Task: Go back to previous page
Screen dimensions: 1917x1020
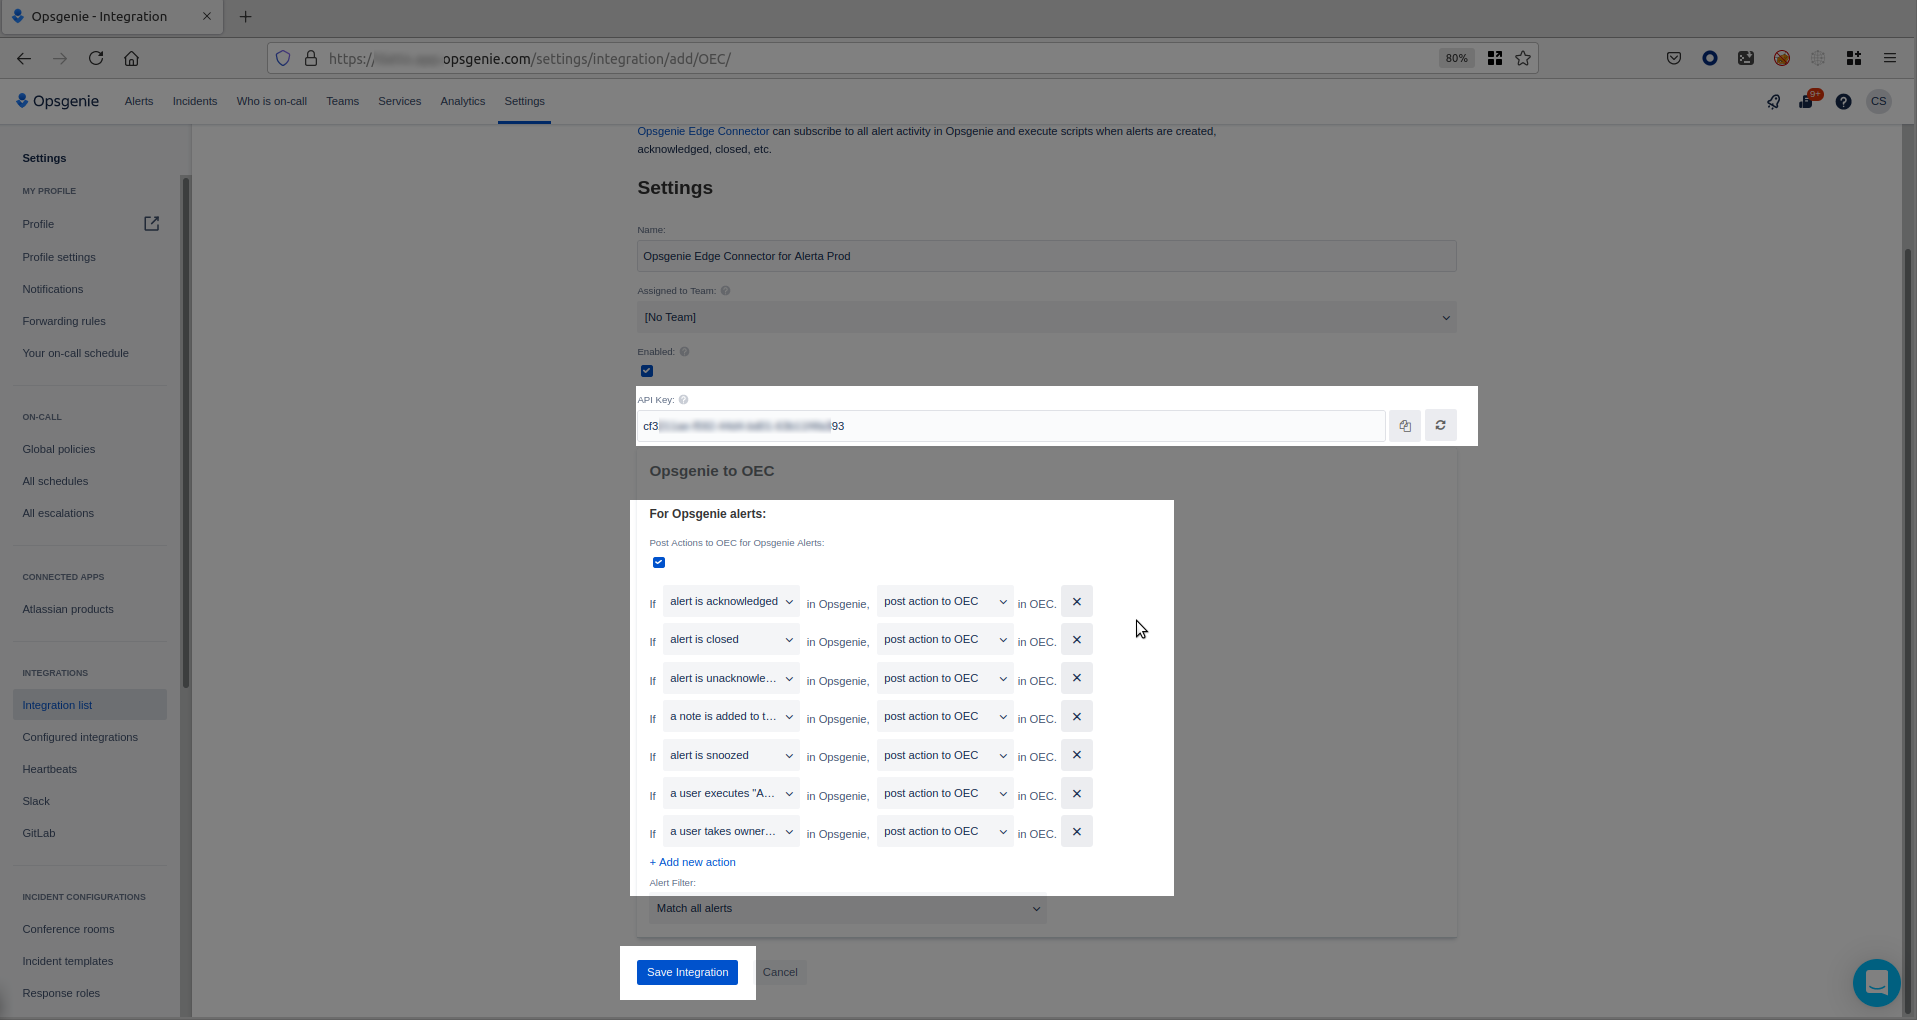Action: (24, 58)
